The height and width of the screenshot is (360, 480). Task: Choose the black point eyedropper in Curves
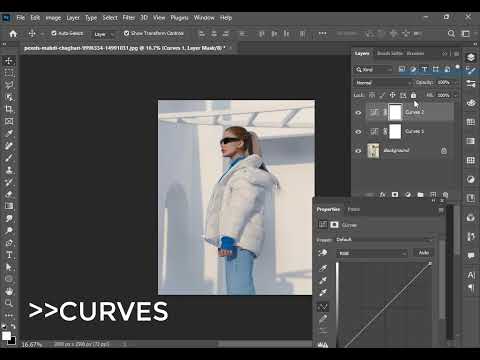click(323, 268)
